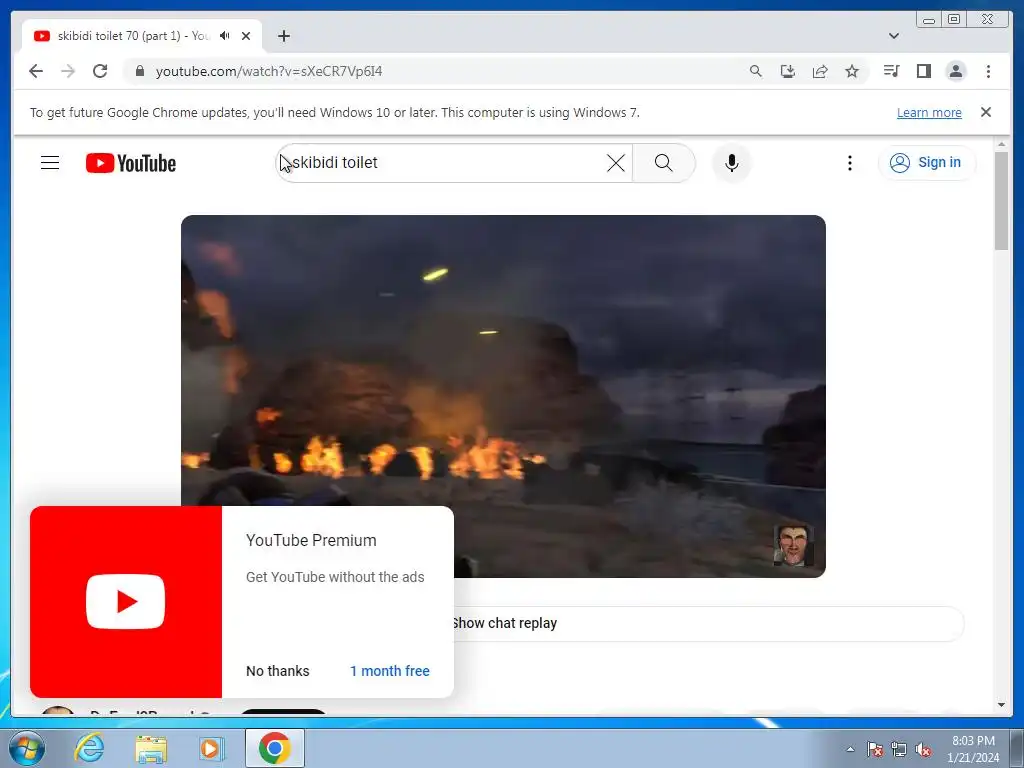Image resolution: width=1024 pixels, height=768 pixels.
Task: Click Chrome icon in the taskbar
Action: point(274,748)
